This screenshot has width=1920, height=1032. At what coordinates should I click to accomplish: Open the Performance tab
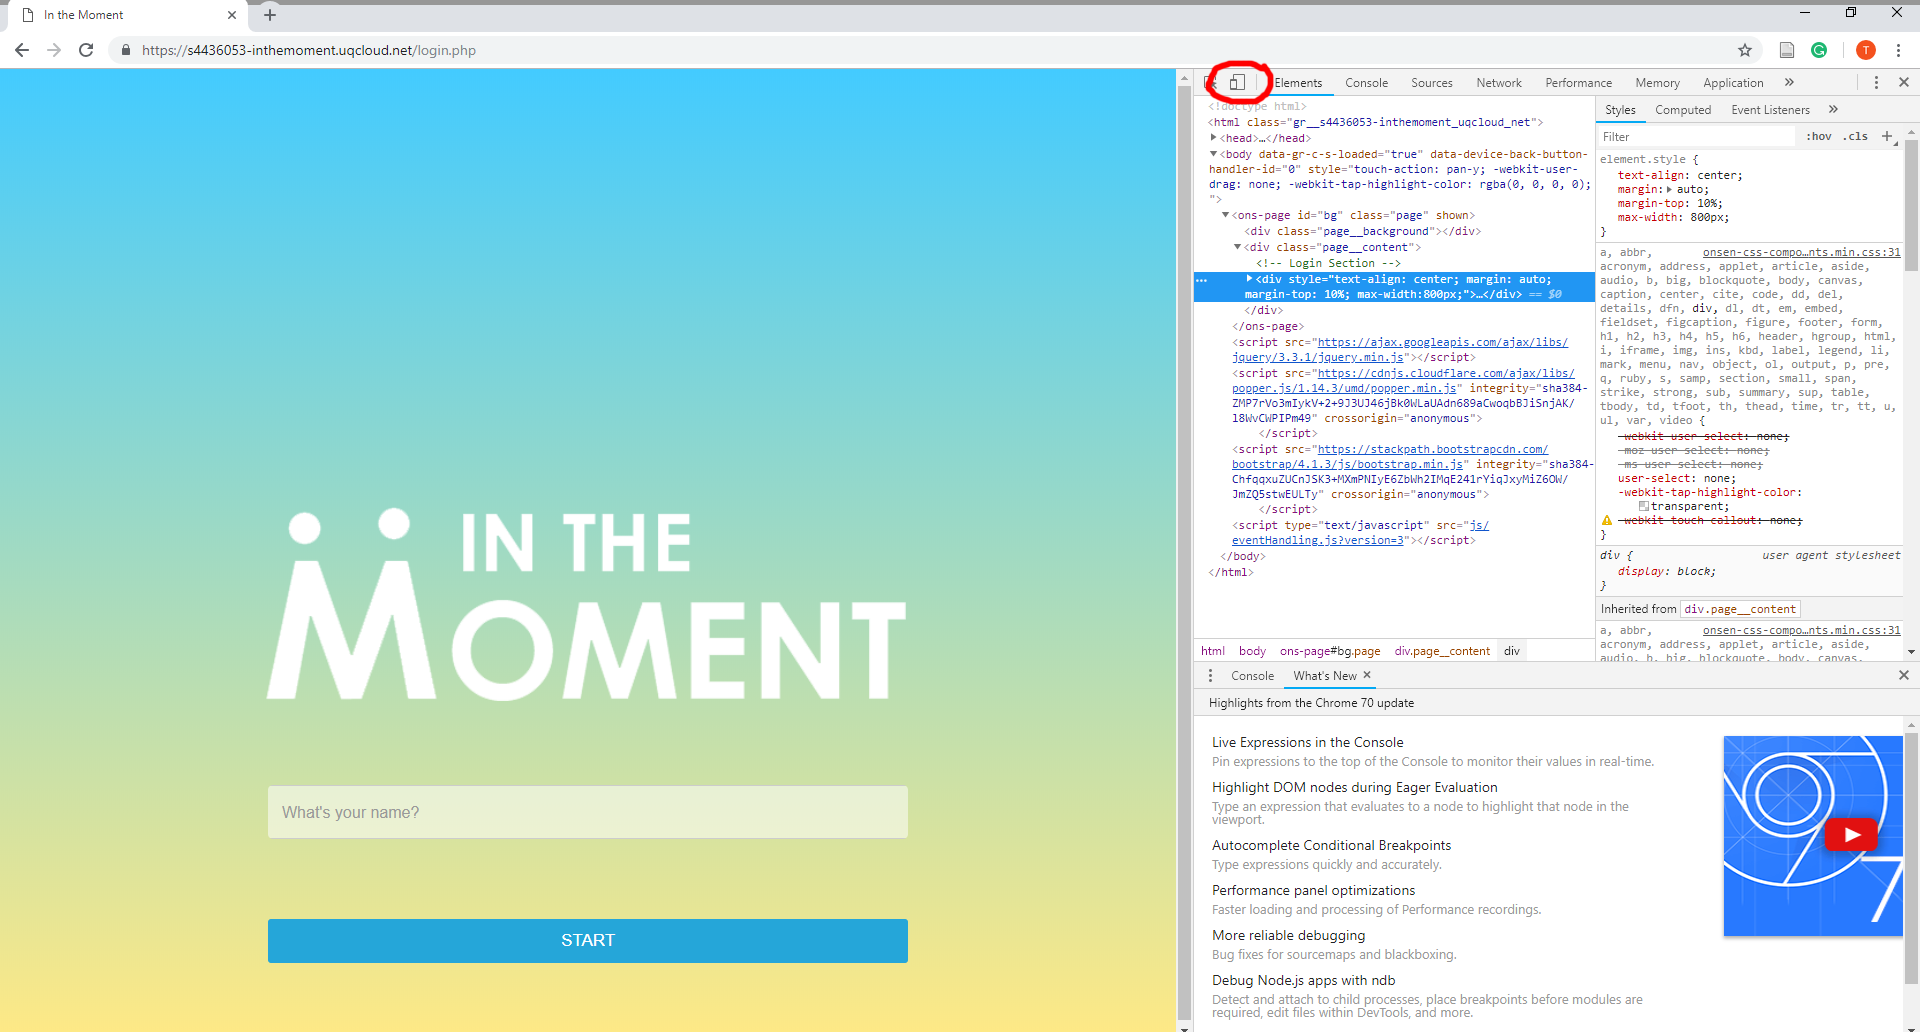[x=1578, y=83]
